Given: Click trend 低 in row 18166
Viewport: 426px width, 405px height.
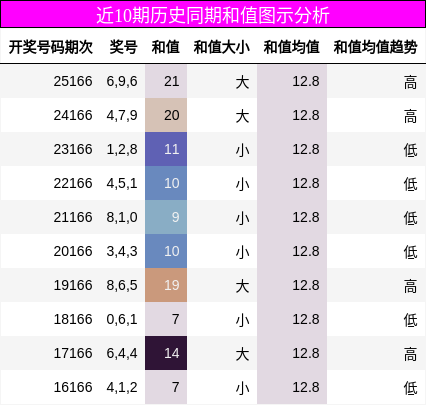Looking at the screenshot, I should pos(410,320).
